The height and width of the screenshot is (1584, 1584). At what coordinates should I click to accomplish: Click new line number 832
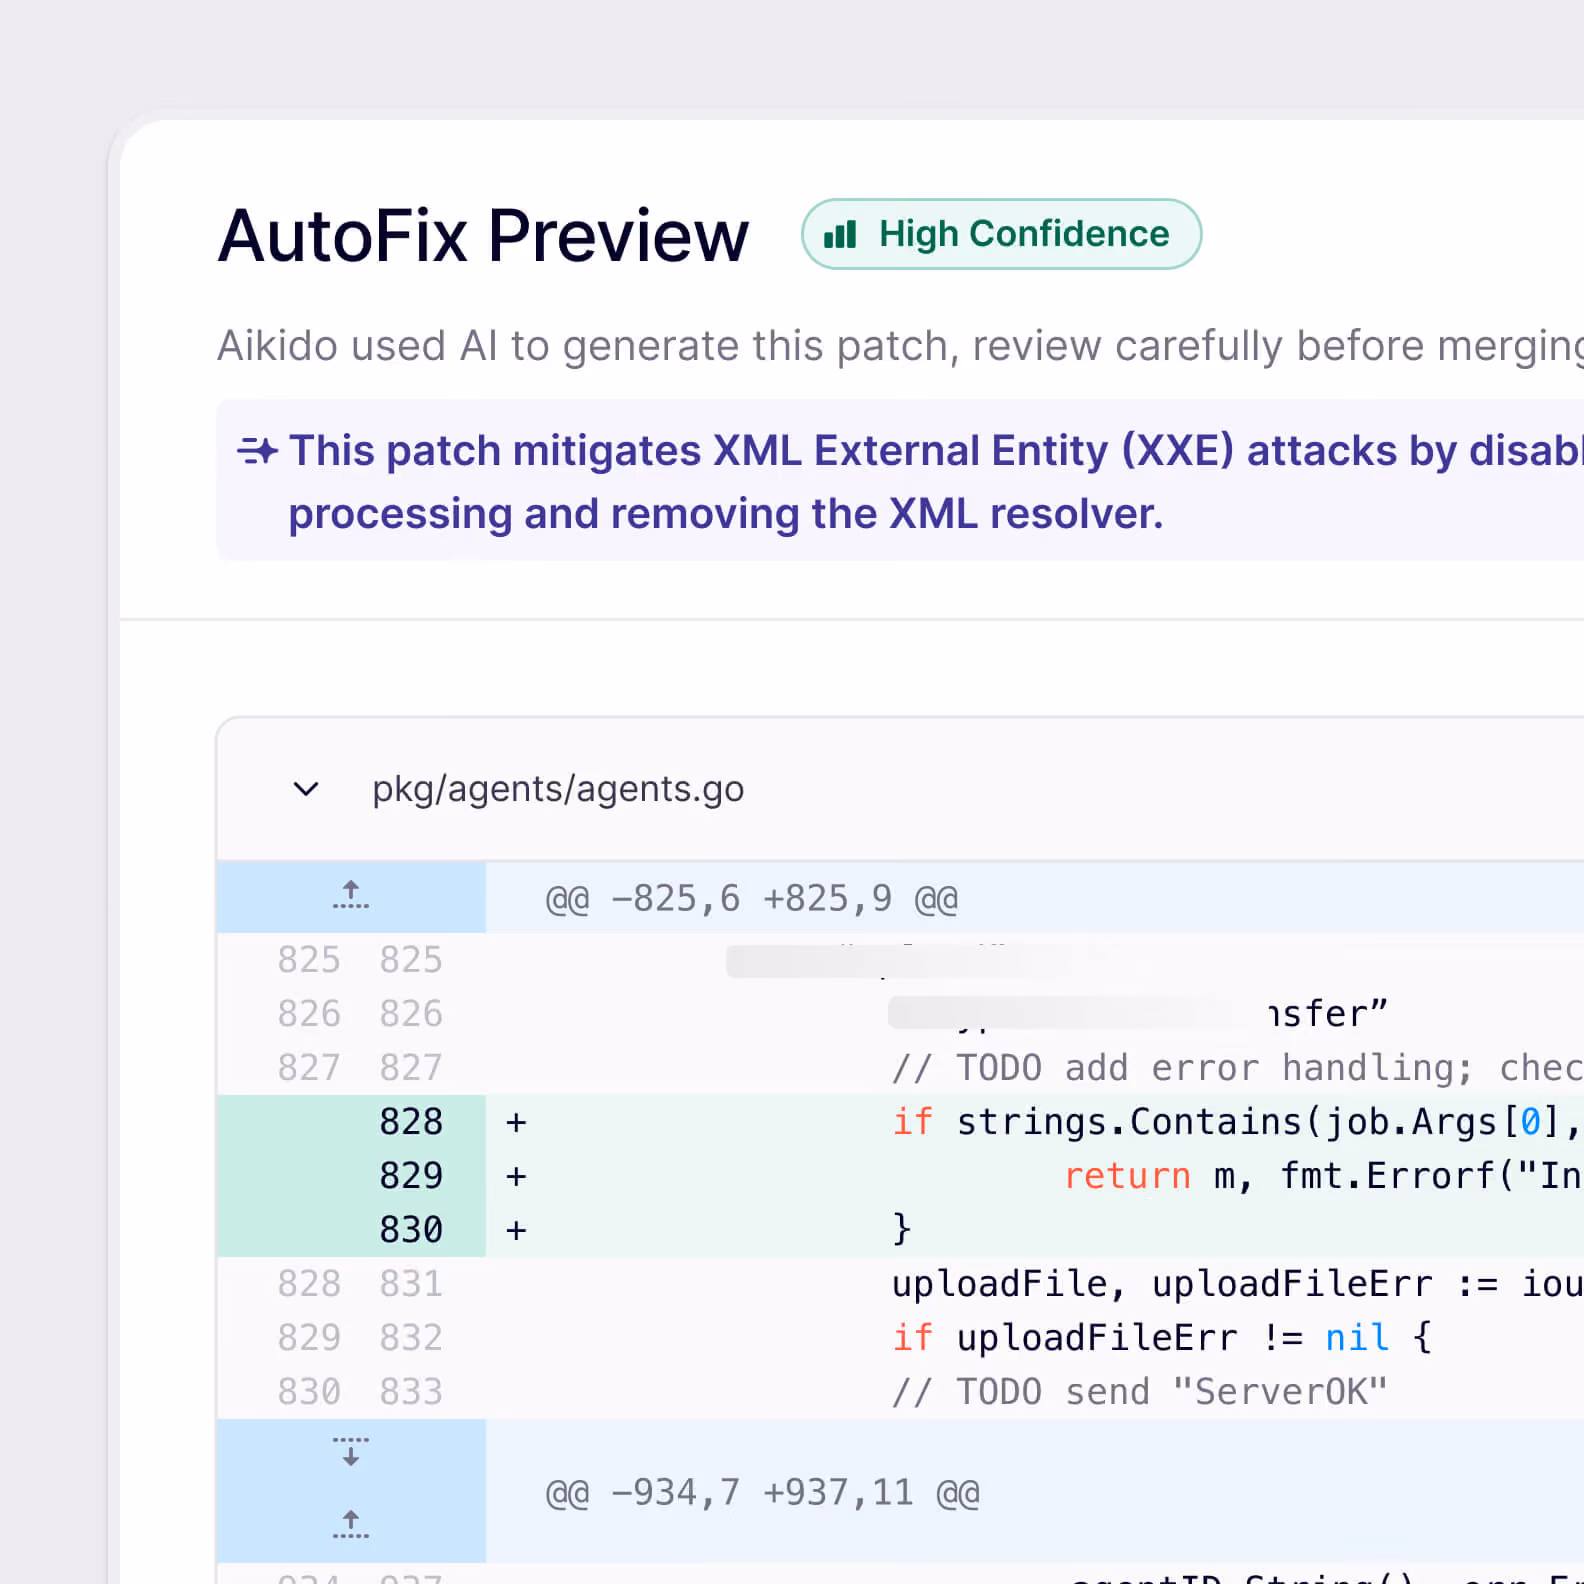click(411, 1338)
